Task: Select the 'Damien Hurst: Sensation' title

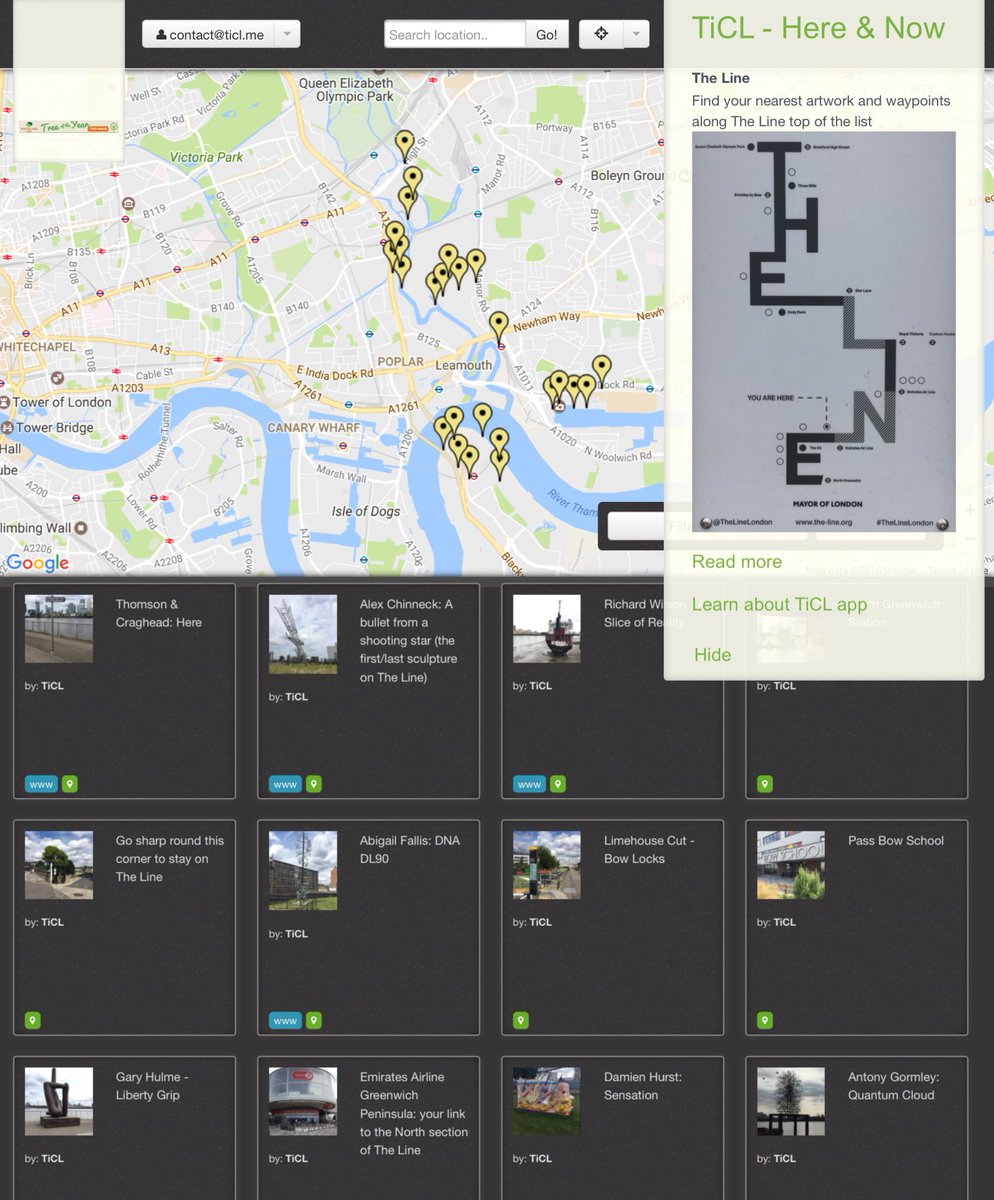Action: pos(643,1086)
